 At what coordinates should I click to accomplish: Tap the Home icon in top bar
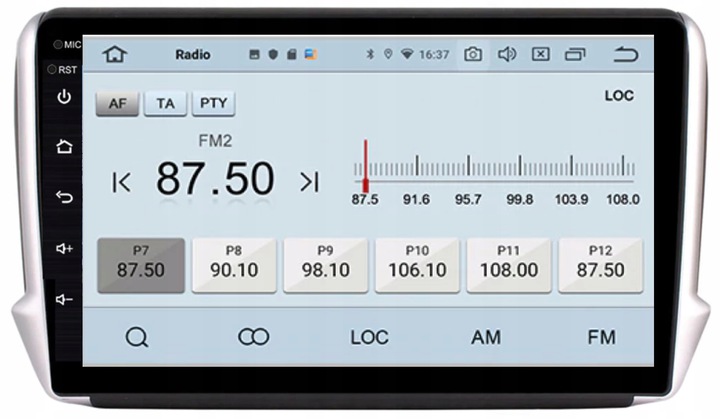point(115,54)
